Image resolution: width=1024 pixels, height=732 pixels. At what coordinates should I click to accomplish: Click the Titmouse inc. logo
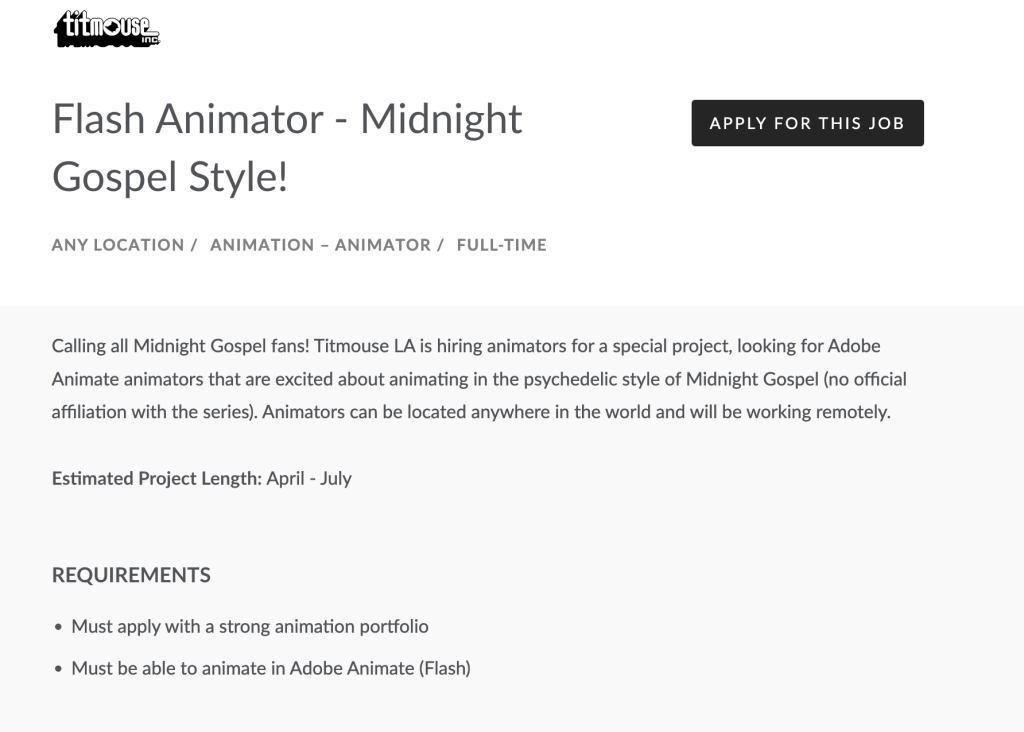[x=107, y=29]
